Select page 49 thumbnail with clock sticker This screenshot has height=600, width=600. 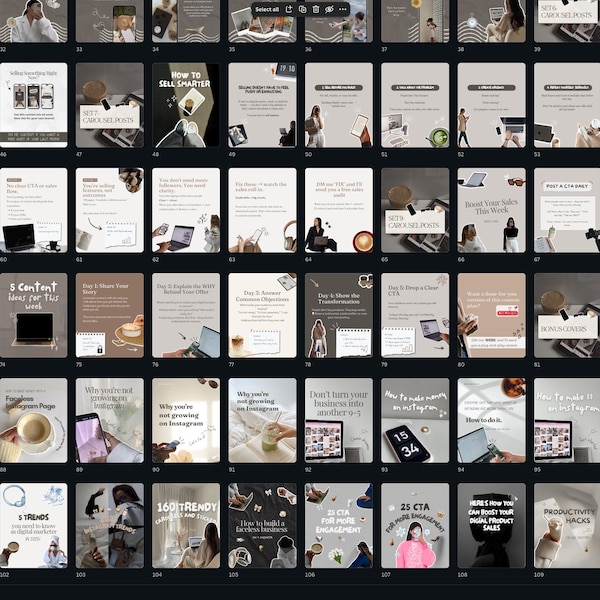262,105
